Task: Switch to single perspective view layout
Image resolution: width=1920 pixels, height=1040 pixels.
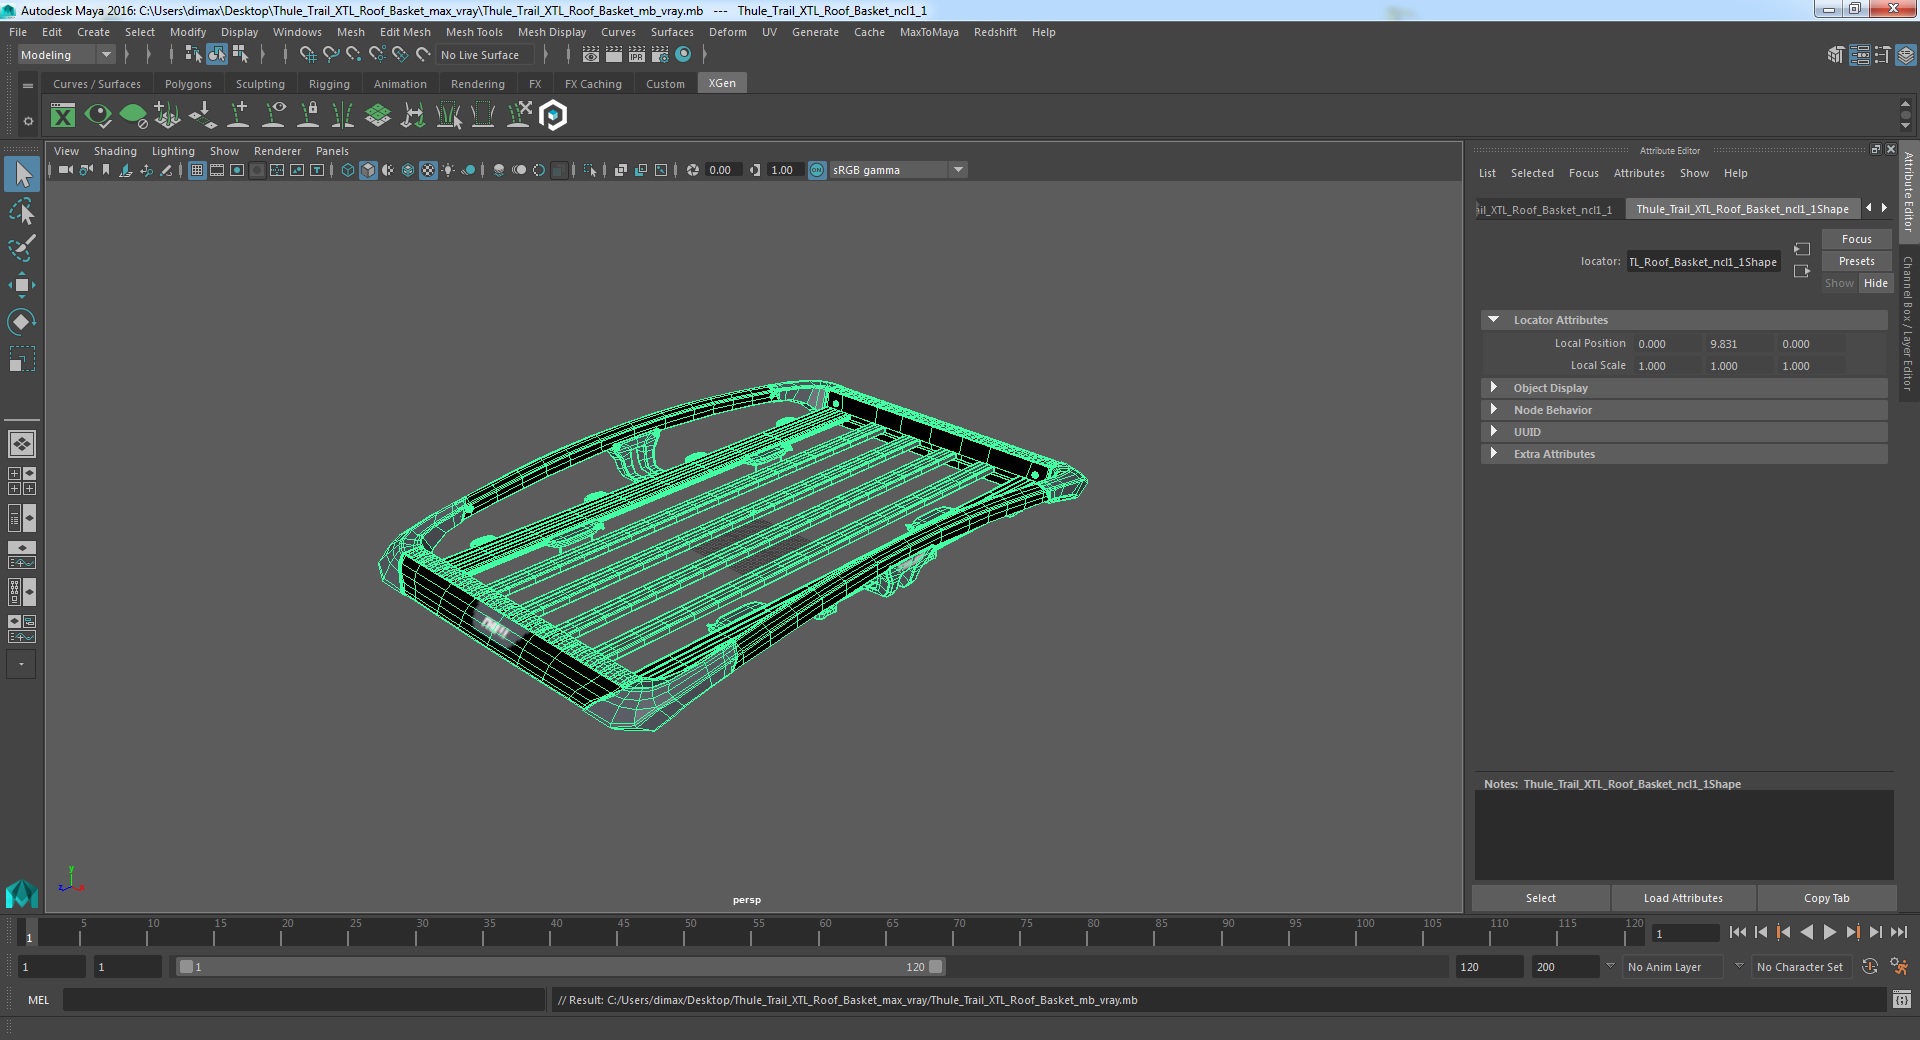Action: (22, 443)
